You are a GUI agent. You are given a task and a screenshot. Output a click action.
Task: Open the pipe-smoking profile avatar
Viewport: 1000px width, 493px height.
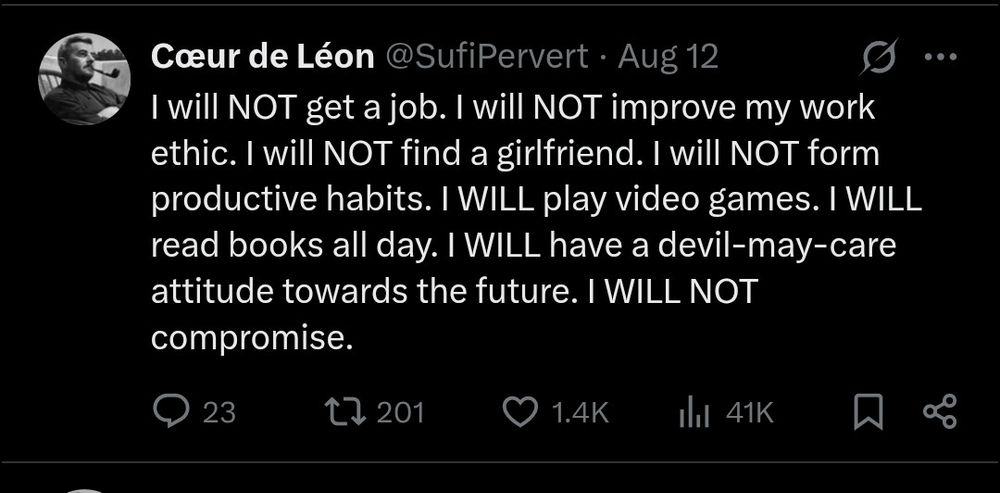pos(82,80)
